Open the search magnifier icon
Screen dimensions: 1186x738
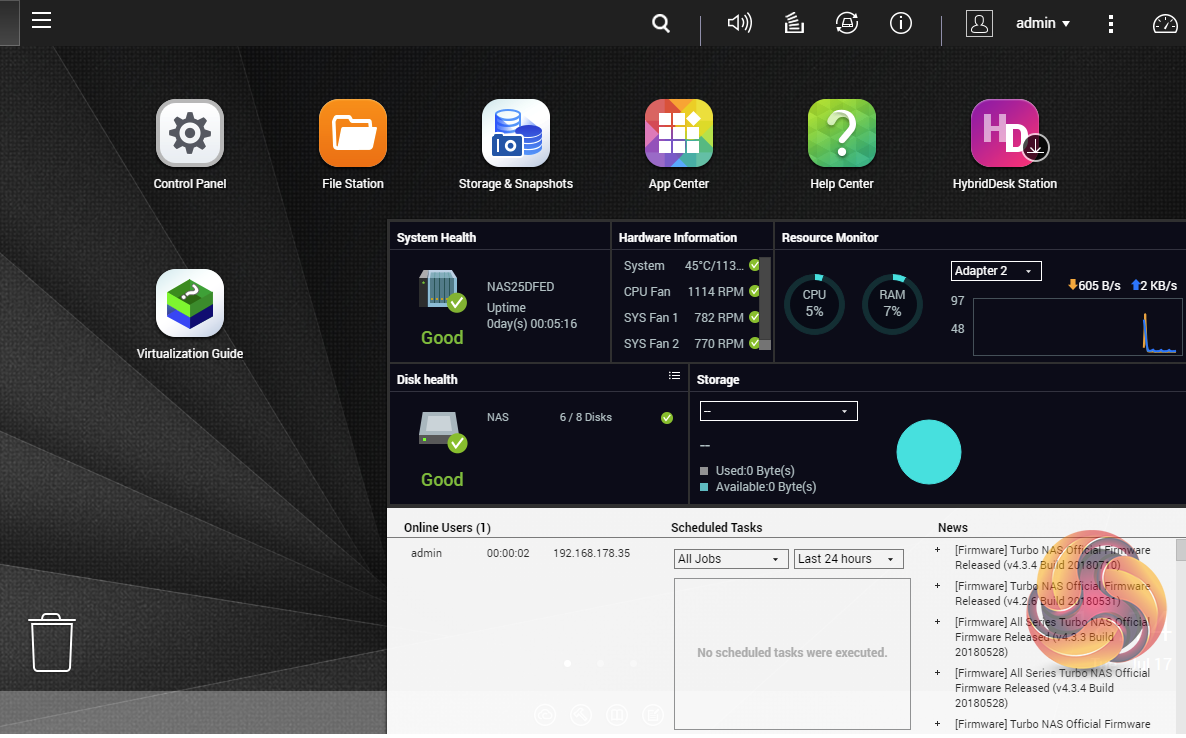point(660,23)
